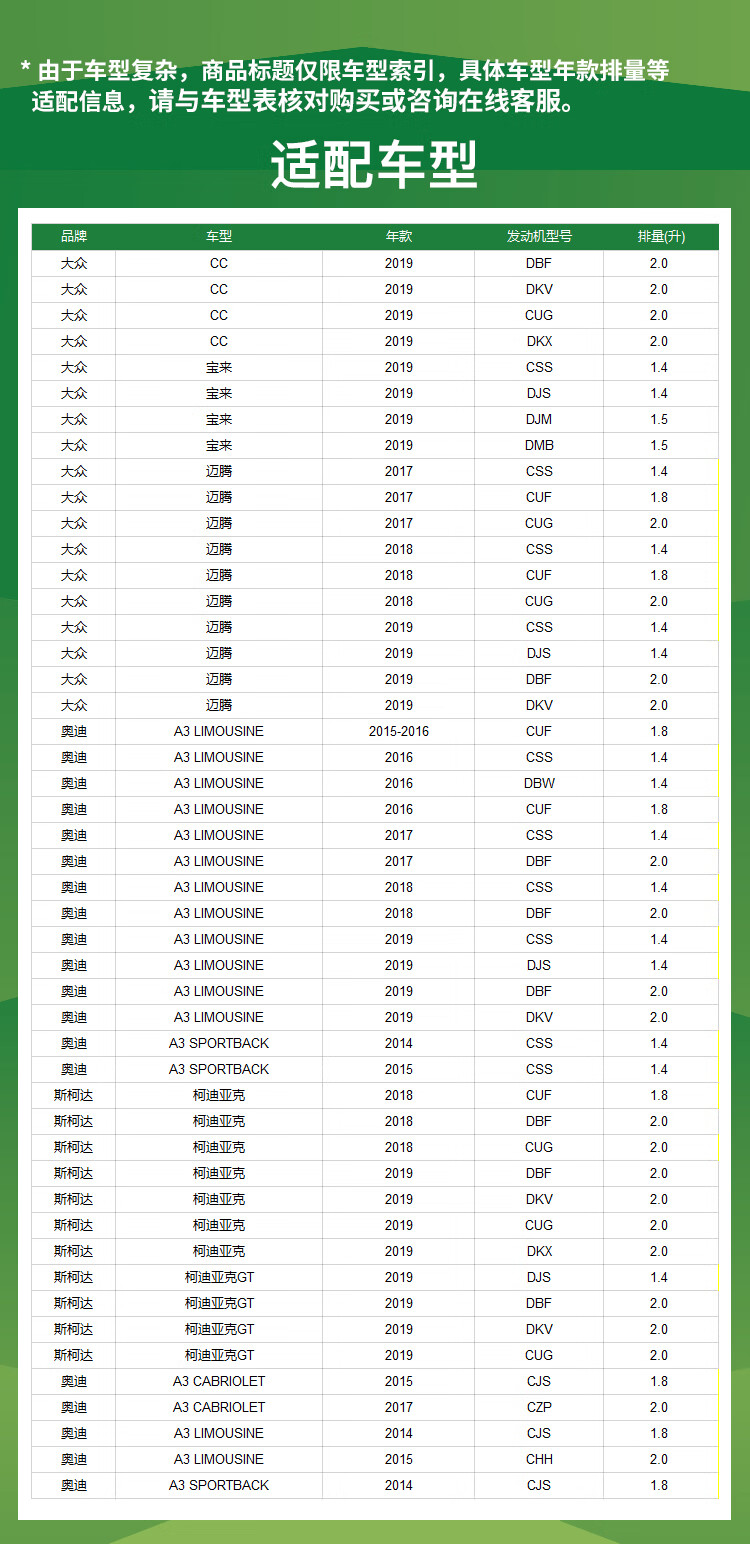Viewport: 750px width, 1544px height.
Task: Click CSS engine in A3 SPORTBACK 2015 row
Action: tap(539, 1069)
